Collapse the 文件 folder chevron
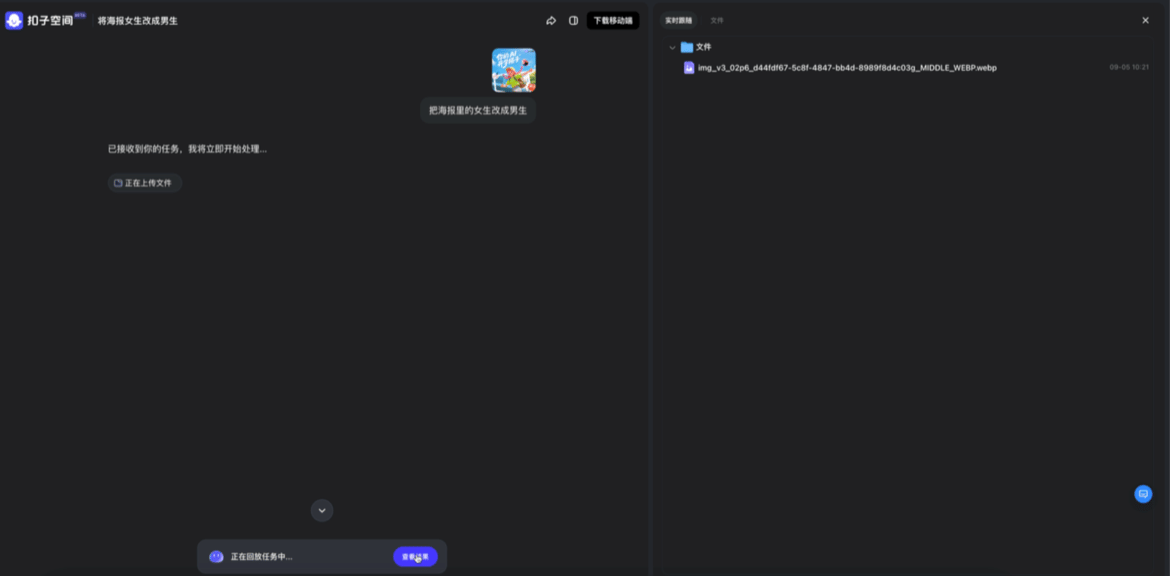The width and height of the screenshot is (1170, 576). (x=672, y=47)
